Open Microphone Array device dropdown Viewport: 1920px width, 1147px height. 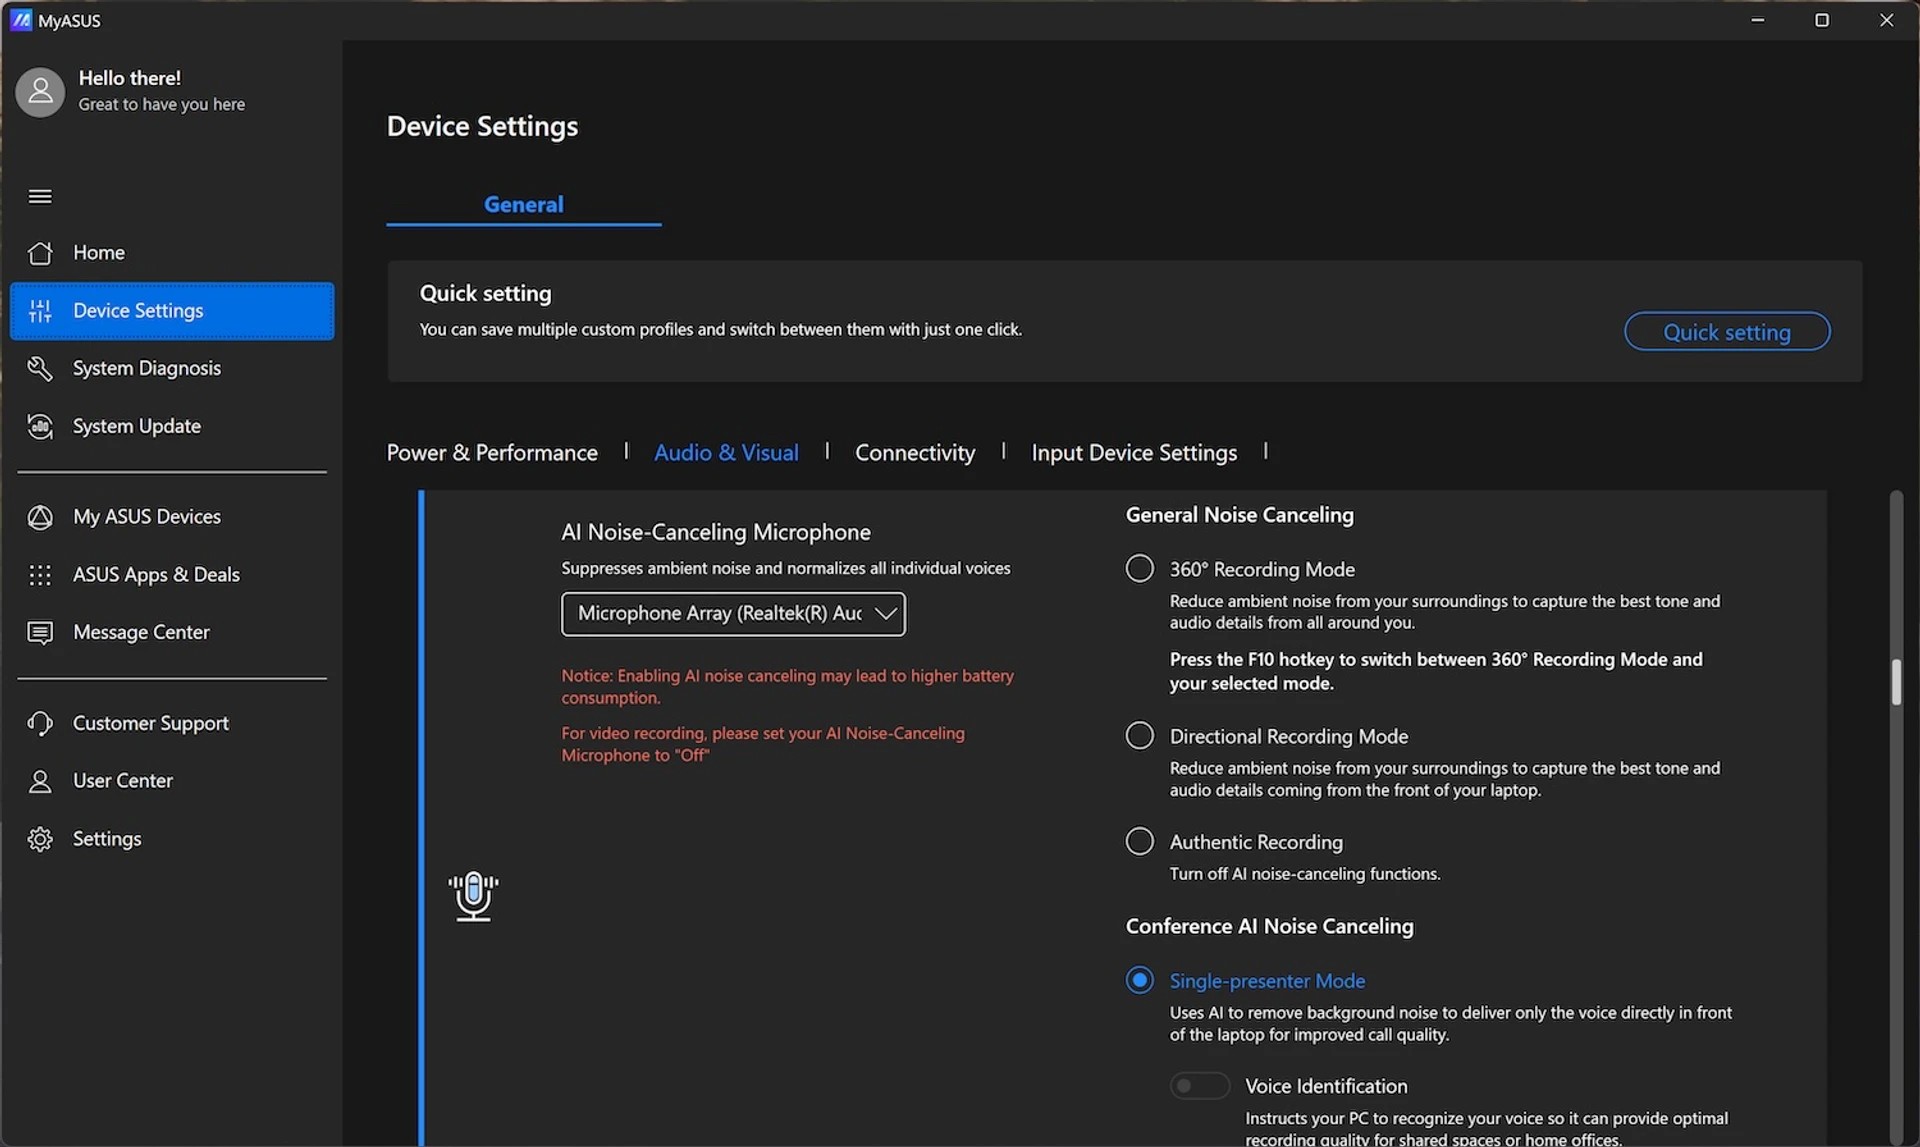click(x=733, y=614)
